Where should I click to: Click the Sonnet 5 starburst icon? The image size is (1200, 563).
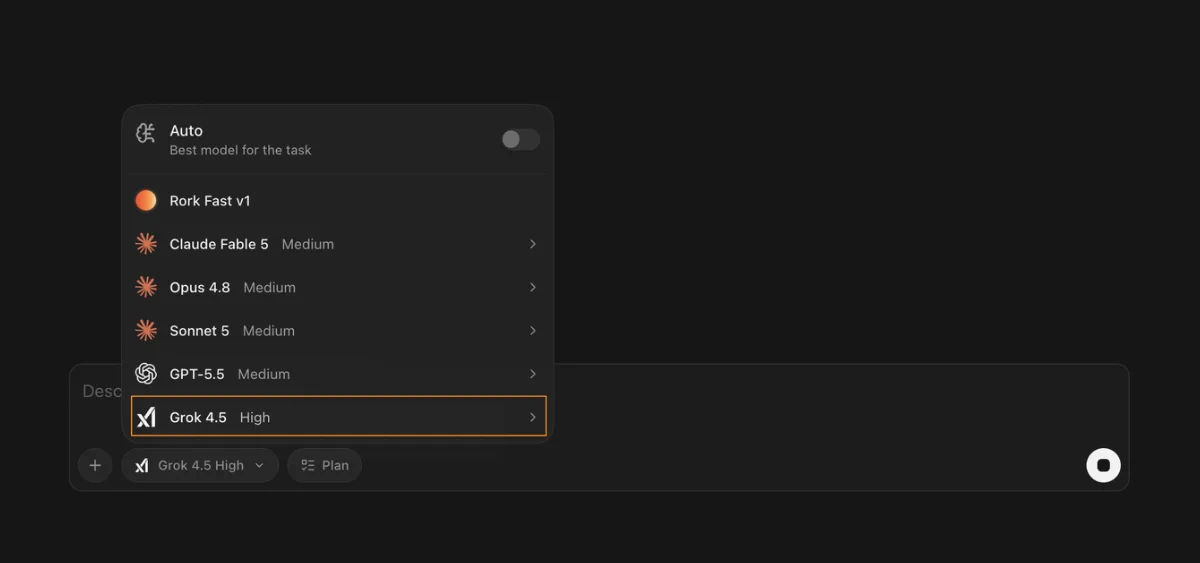click(146, 330)
